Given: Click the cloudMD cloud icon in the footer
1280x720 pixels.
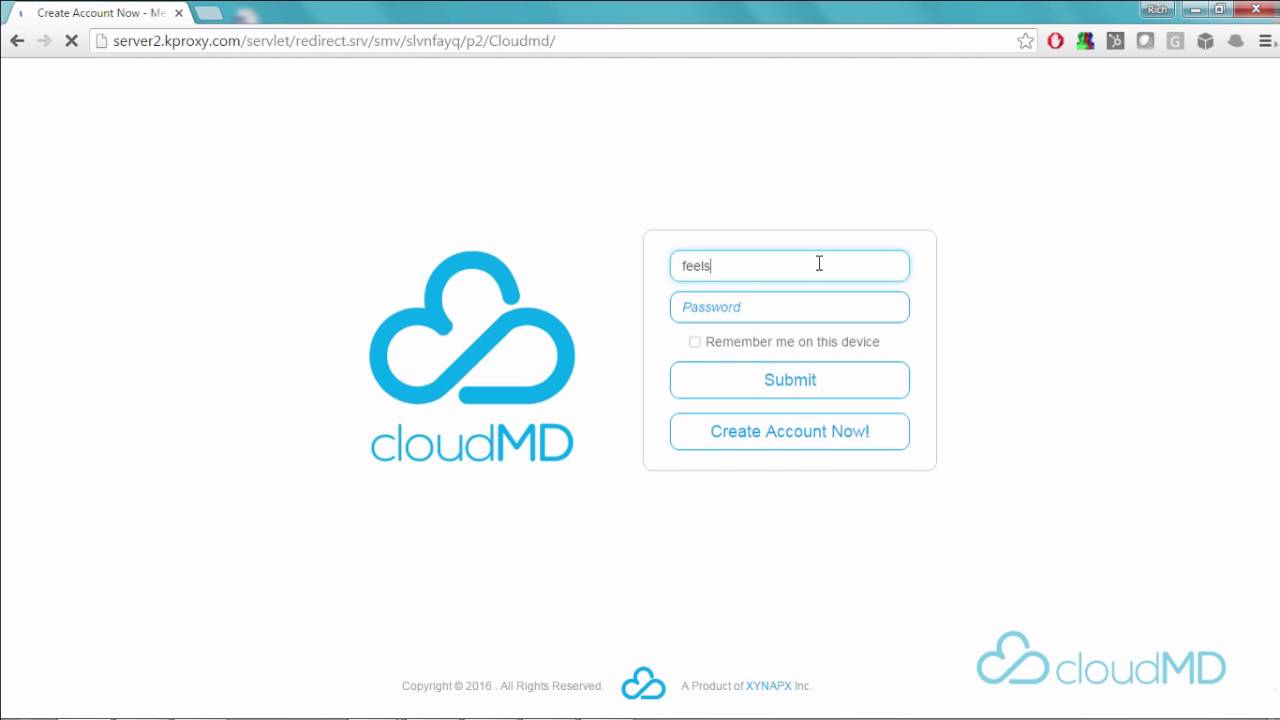Looking at the screenshot, I should pyautogui.click(x=643, y=684).
